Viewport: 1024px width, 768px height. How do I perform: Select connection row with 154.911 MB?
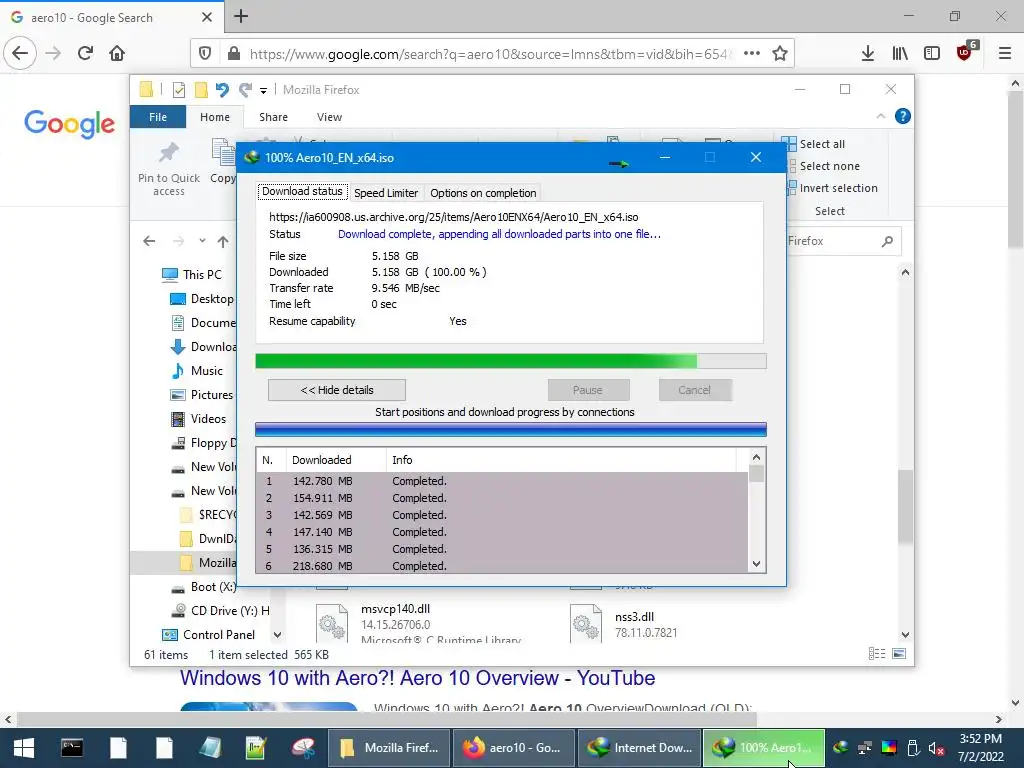click(502, 498)
